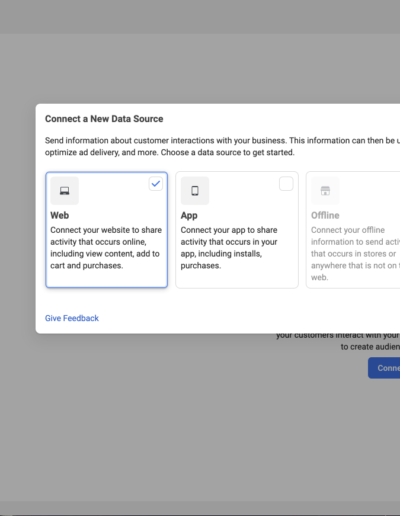
Task: Click the phone icon on App card
Action: 195,191
